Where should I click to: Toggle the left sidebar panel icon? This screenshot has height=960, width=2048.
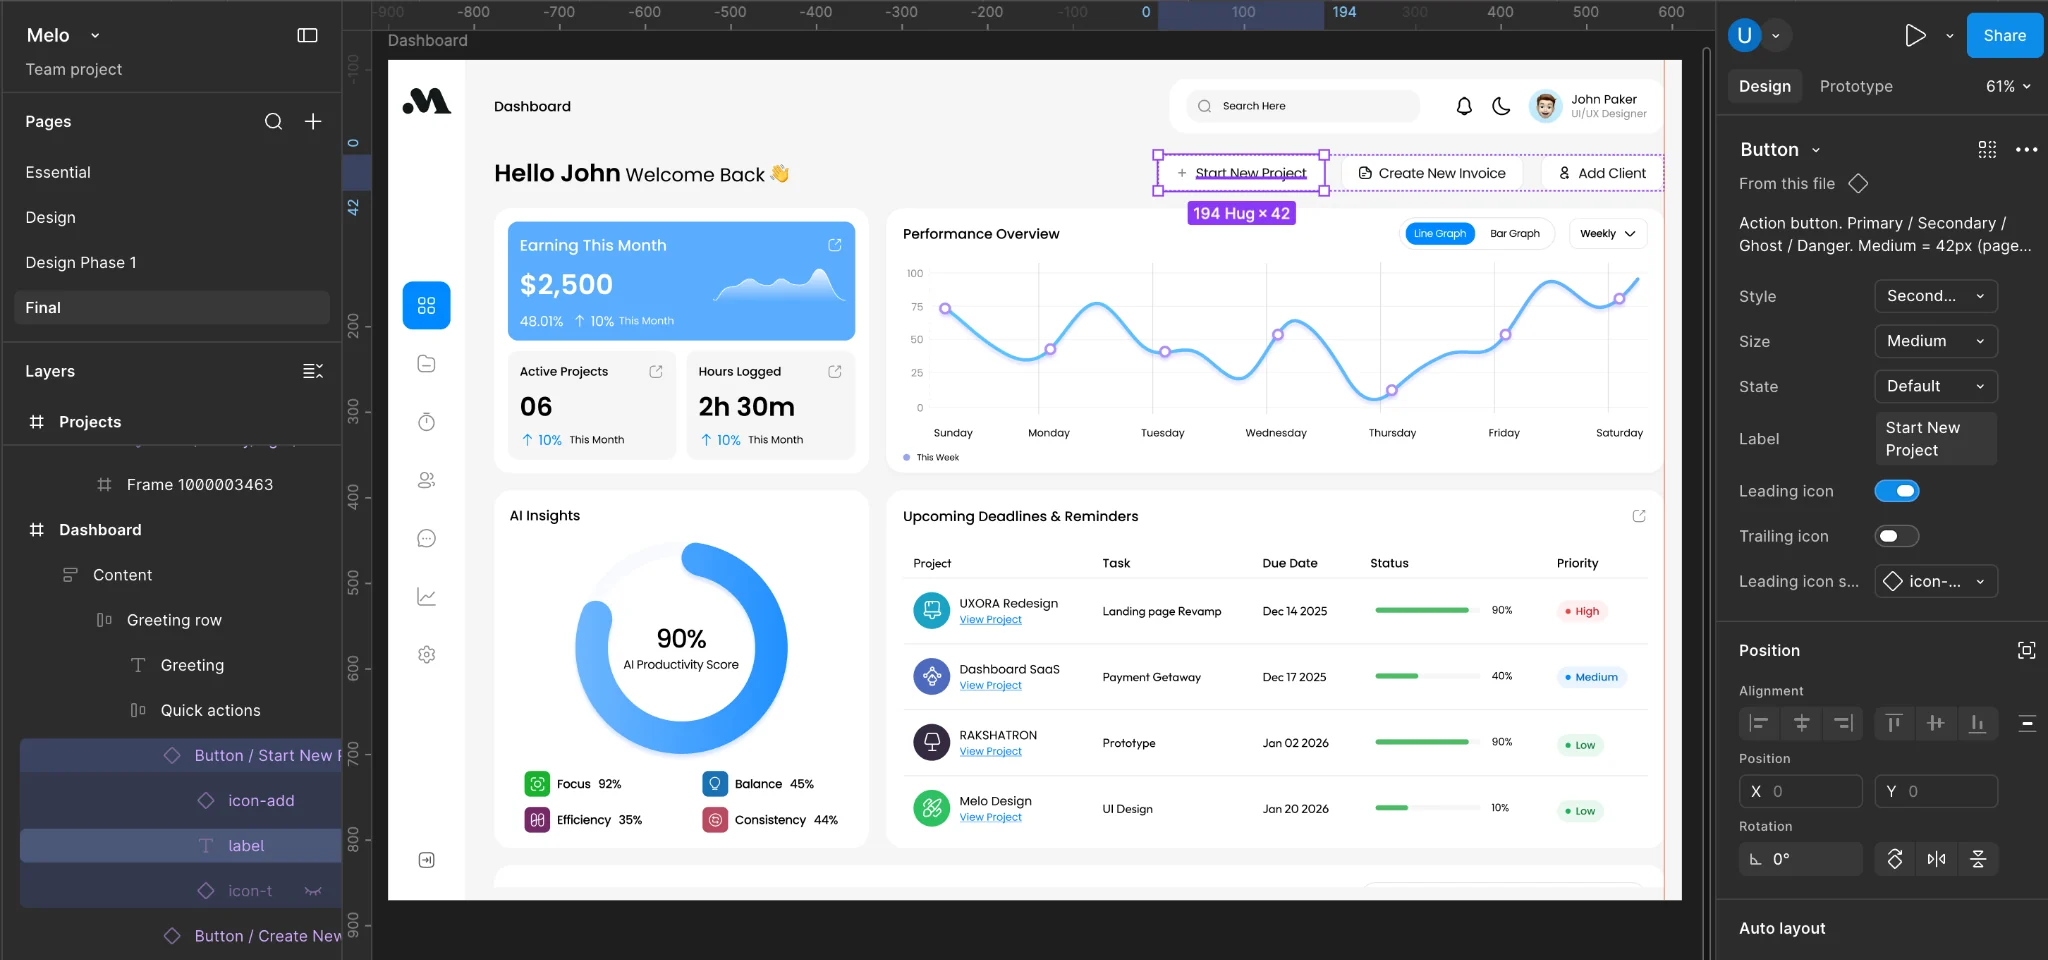click(307, 35)
